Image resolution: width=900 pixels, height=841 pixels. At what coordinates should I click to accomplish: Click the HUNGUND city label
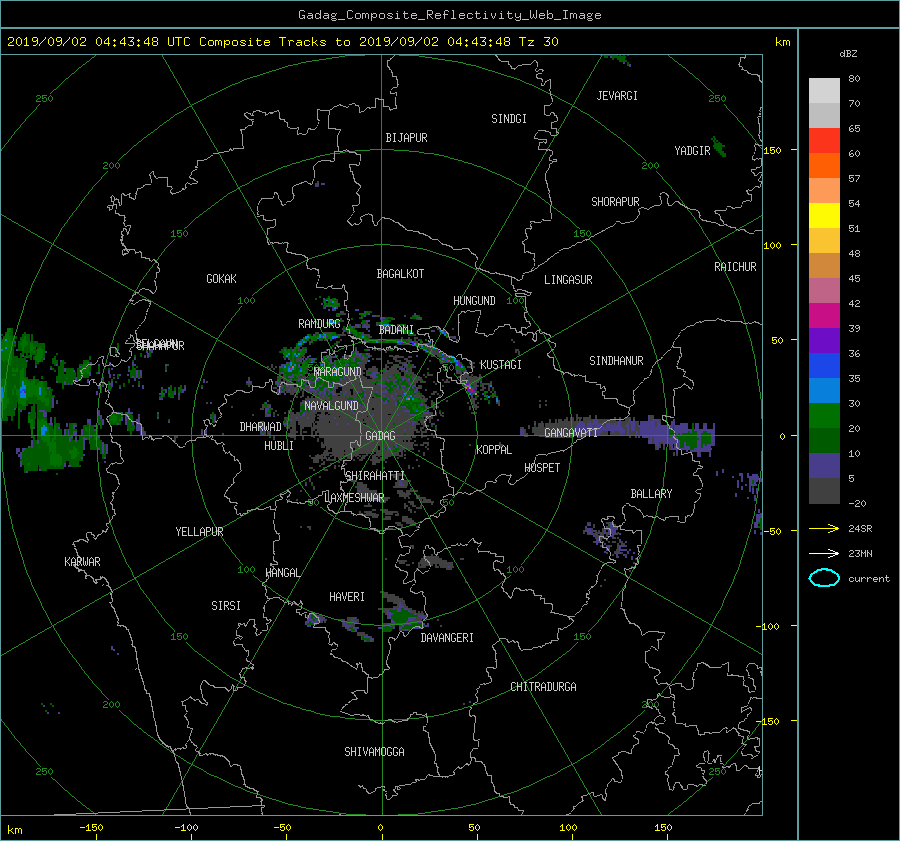pyautogui.click(x=474, y=301)
